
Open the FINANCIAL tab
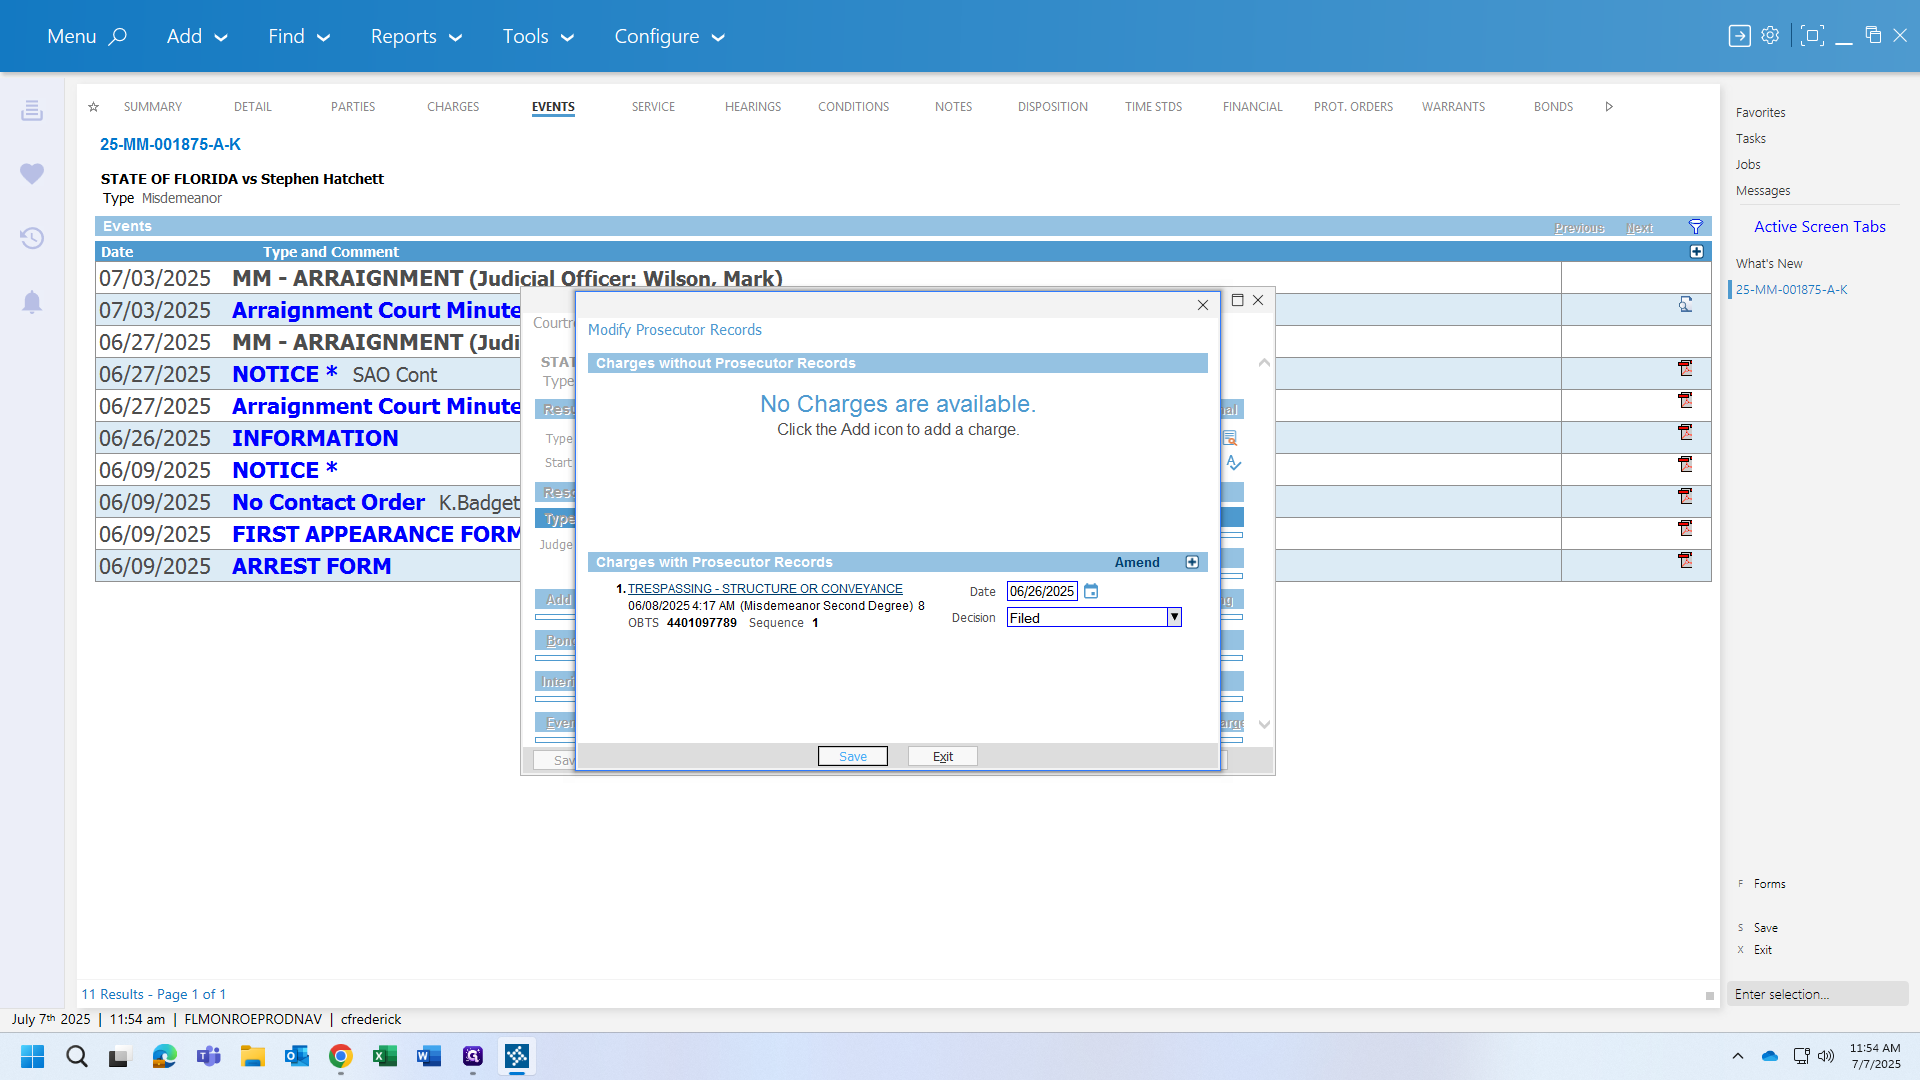click(1252, 107)
